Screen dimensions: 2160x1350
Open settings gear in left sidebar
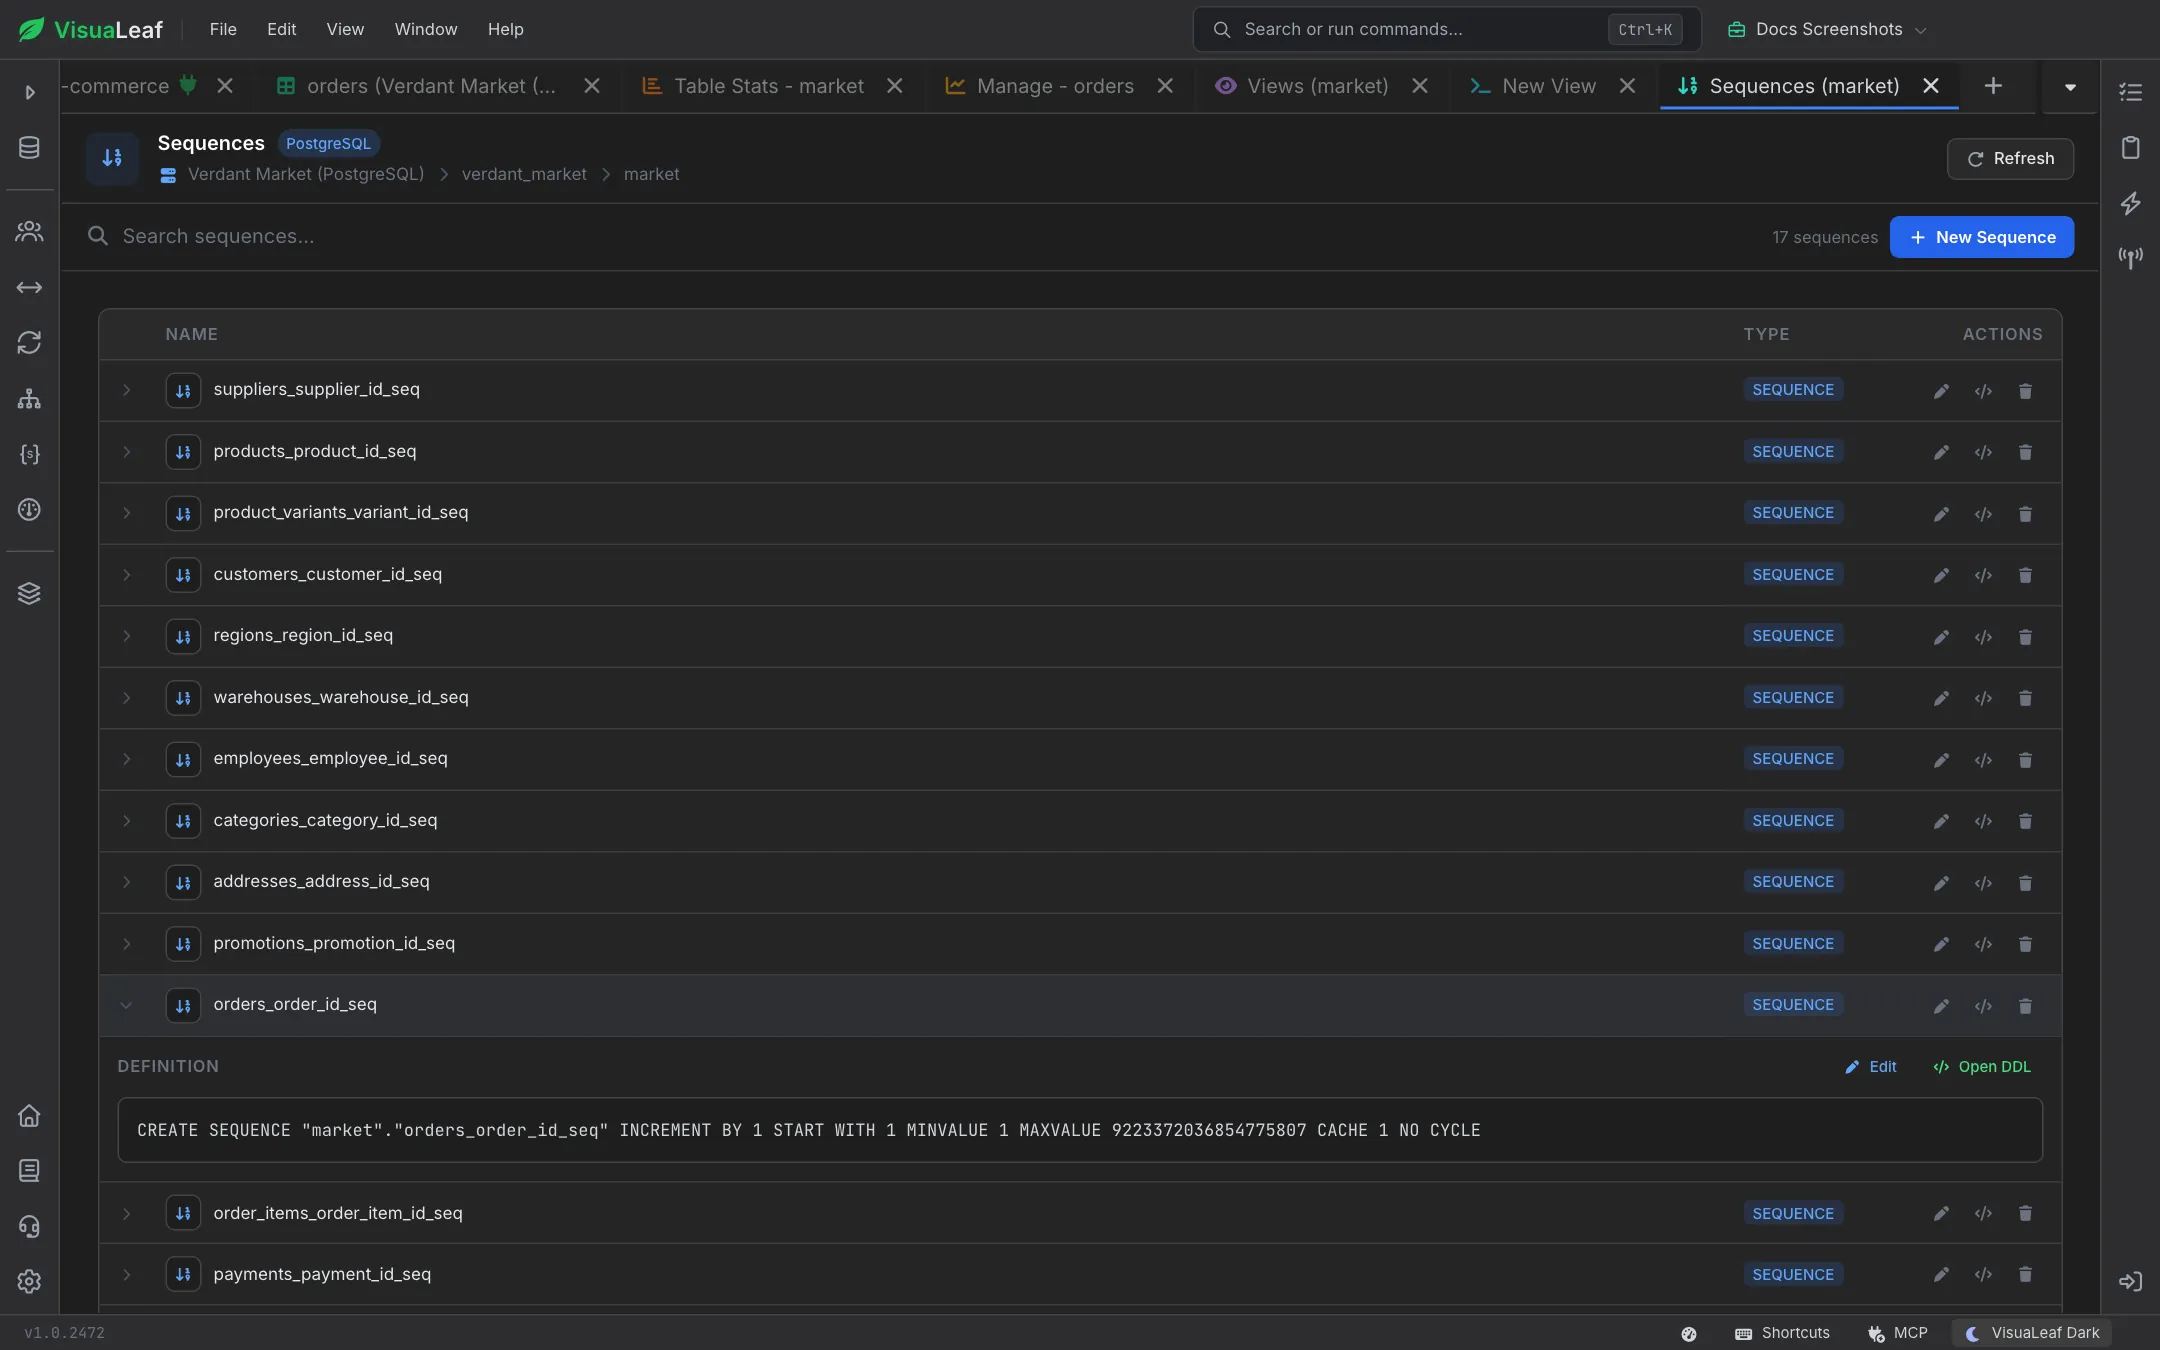point(29,1281)
